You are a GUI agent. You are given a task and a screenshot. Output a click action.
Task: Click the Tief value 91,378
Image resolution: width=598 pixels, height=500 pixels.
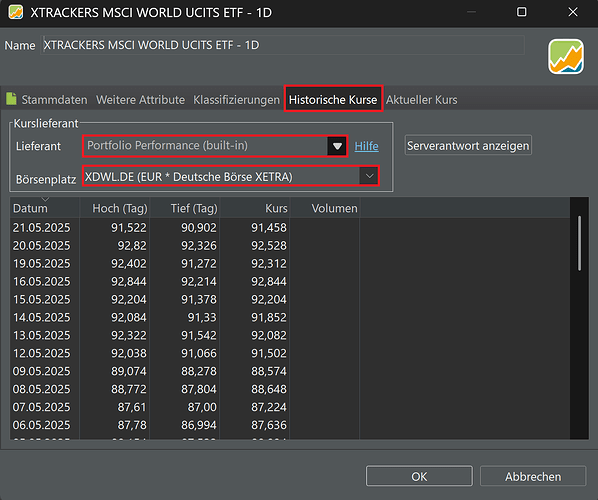tap(199, 299)
